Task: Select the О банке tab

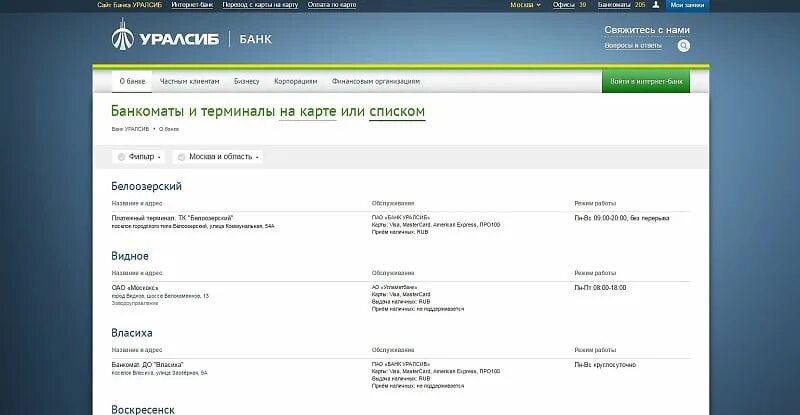Action: click(x=132, y=81)
